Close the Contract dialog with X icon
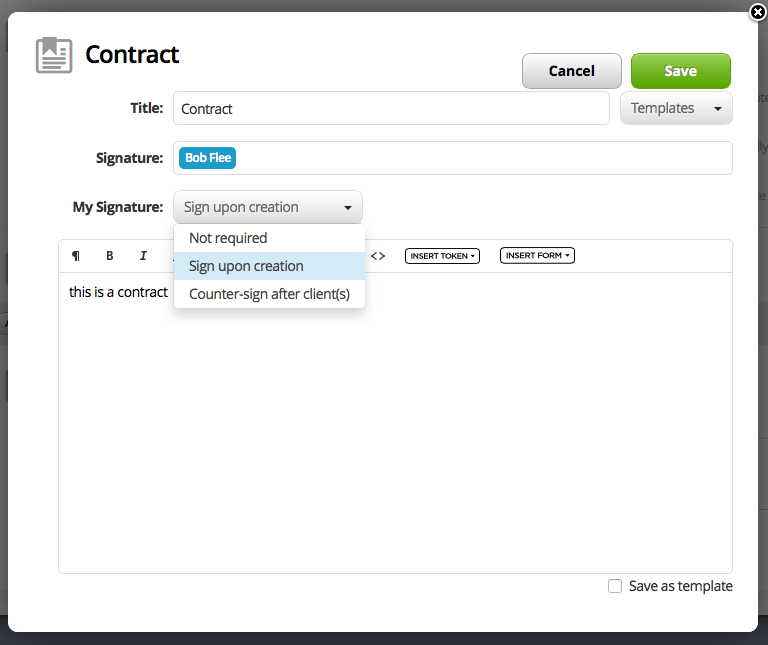Image resolution: width=768 pixels, height=645 pixels. pyautogui.click(x=757, y=12)
